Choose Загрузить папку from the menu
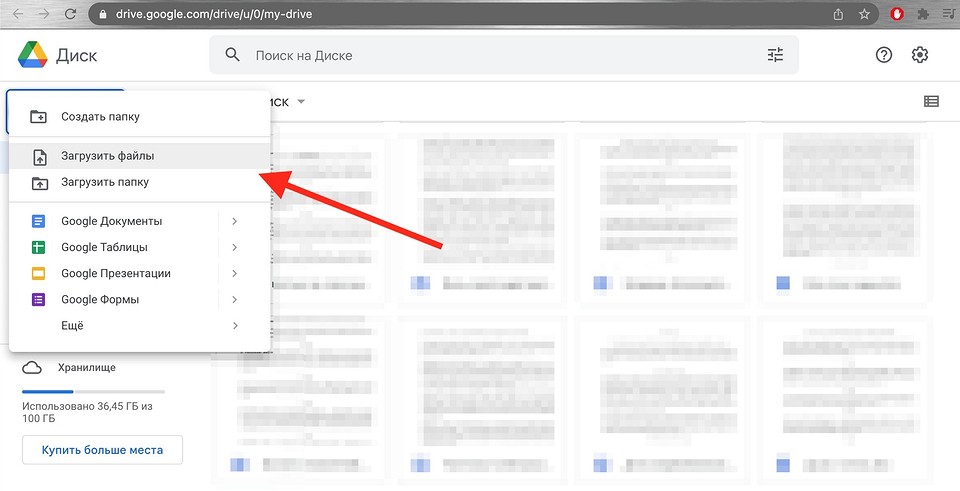Viewport: 960px width, 491px height. (105, 182)
